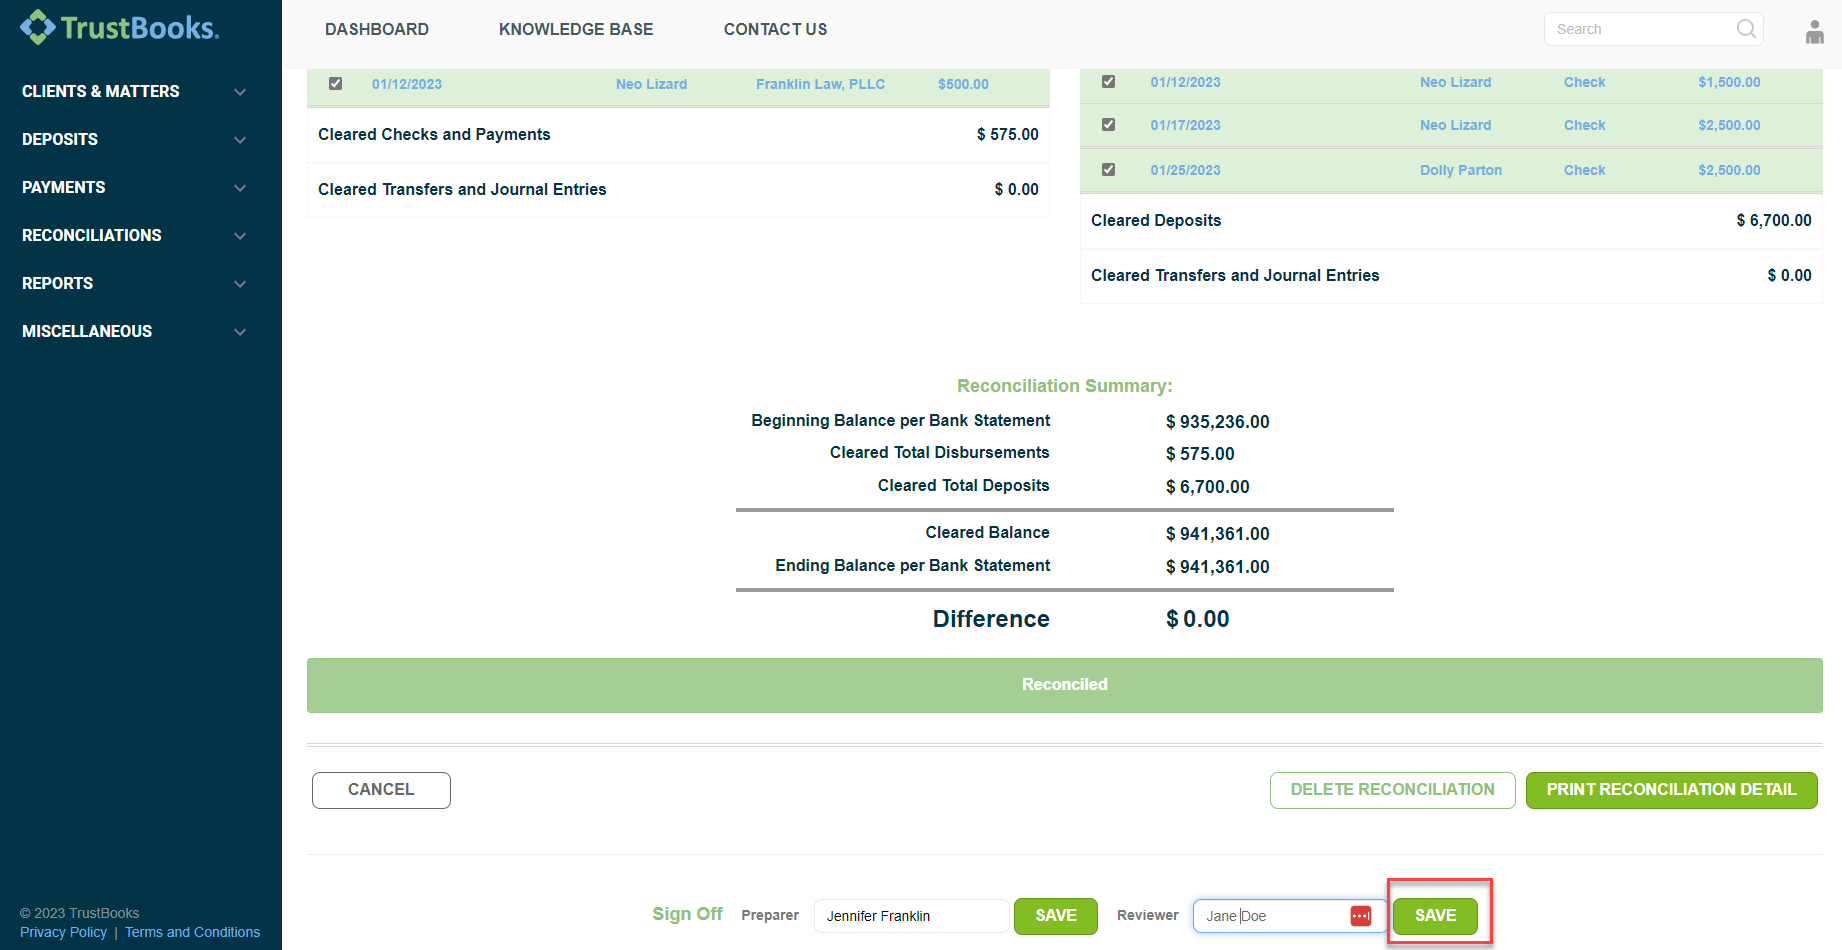This screenshot has width=1842, height=950.
Task: Click the Cleared Checks and Payments total $ 575.00
Action: click(1007, 134)
